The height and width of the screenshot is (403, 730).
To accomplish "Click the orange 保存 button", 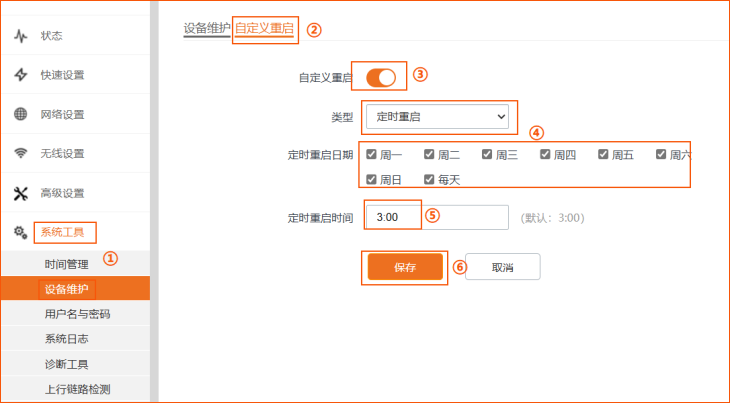I will (x=405, y=267).
